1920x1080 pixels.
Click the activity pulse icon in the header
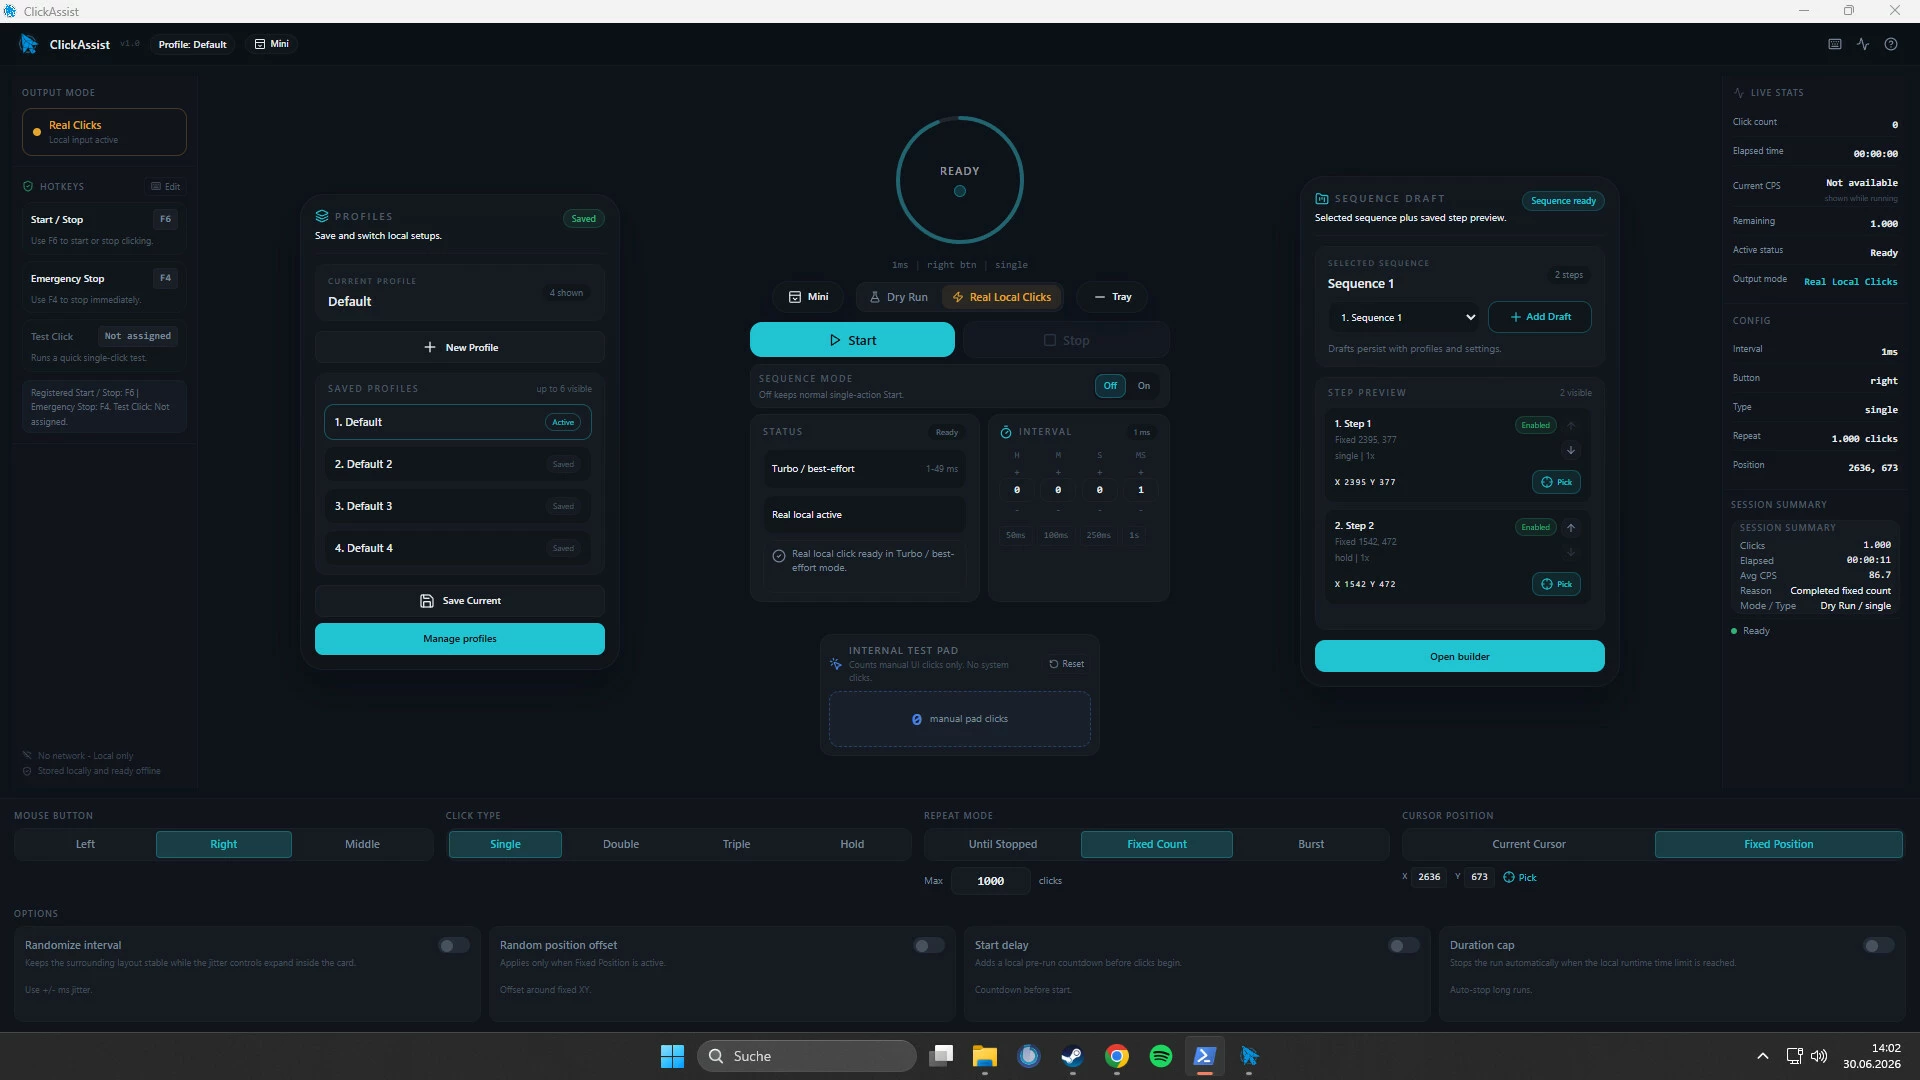click(1863, 44)
